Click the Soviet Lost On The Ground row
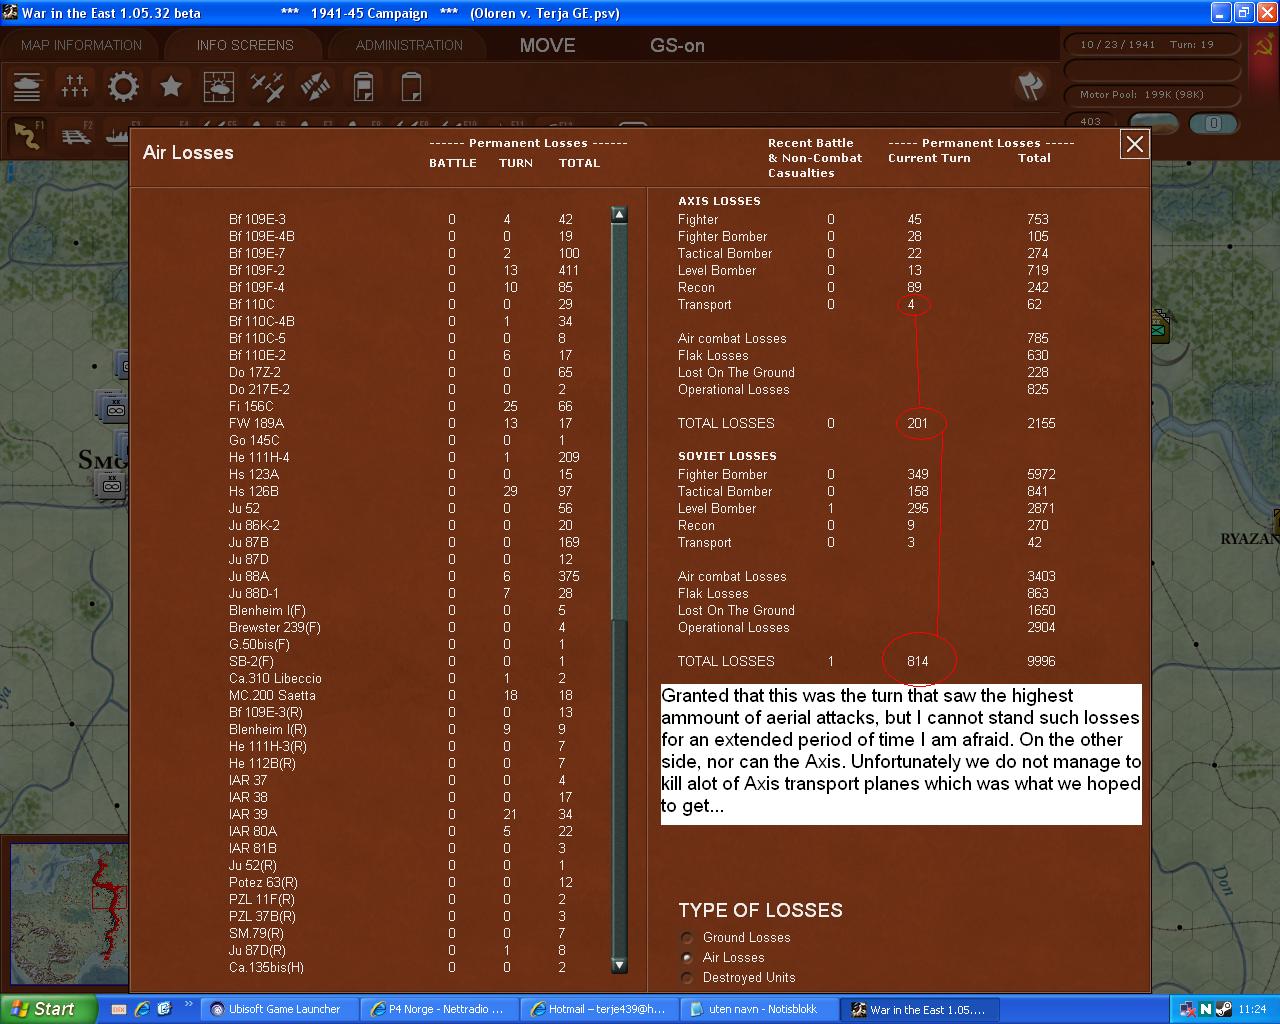 click(866, 610)
